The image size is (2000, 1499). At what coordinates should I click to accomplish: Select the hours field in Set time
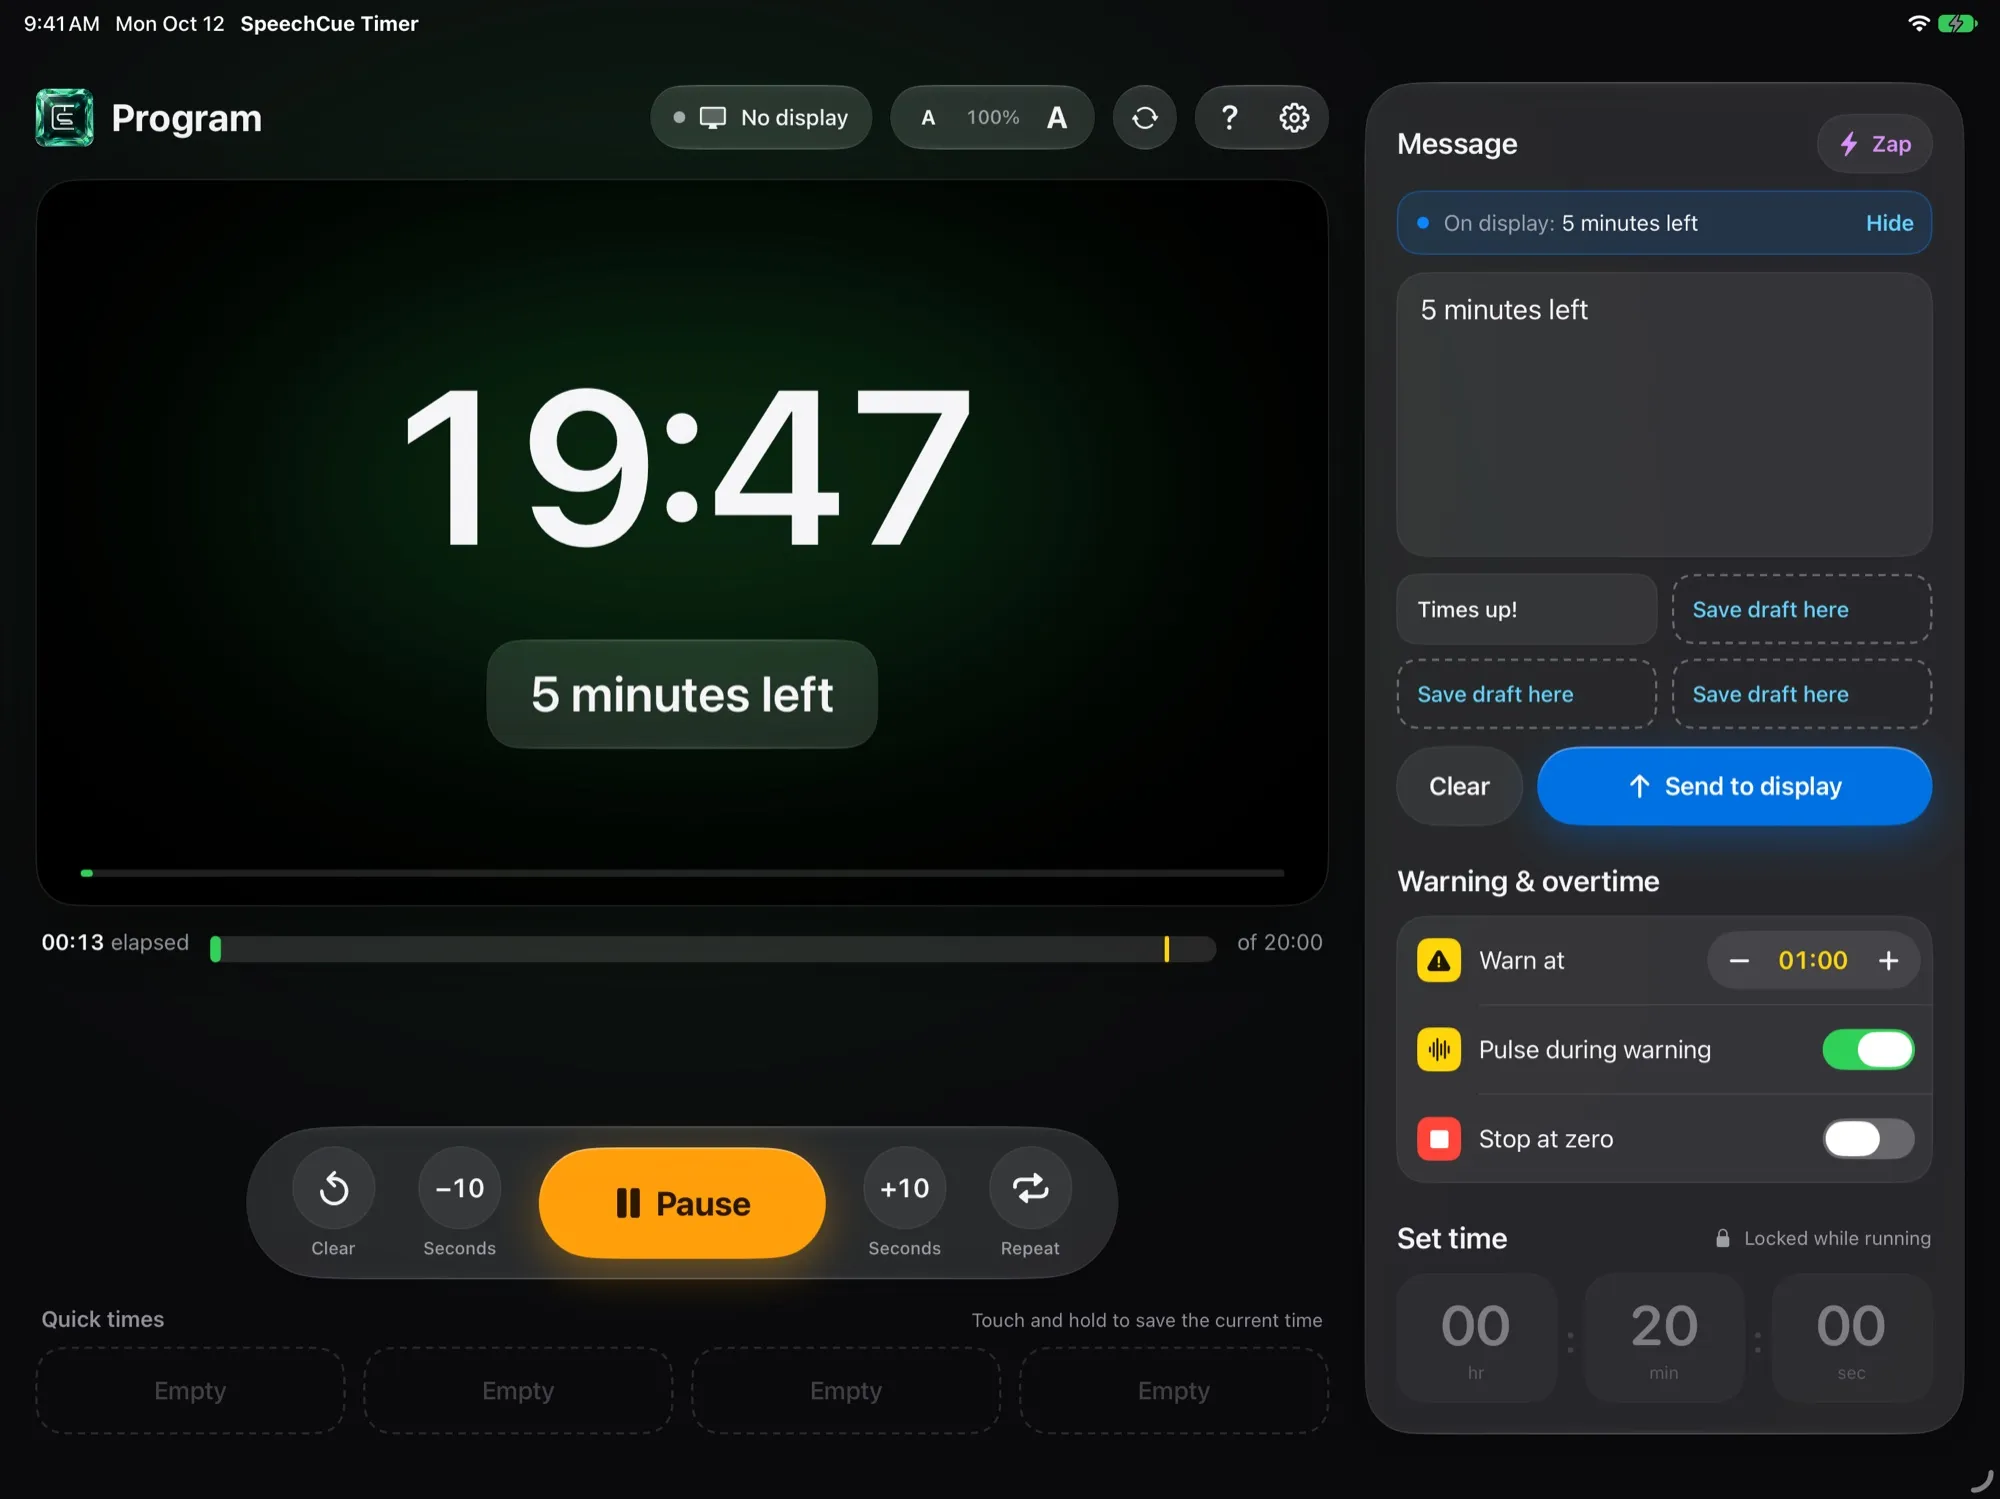coord(1476,1337)
